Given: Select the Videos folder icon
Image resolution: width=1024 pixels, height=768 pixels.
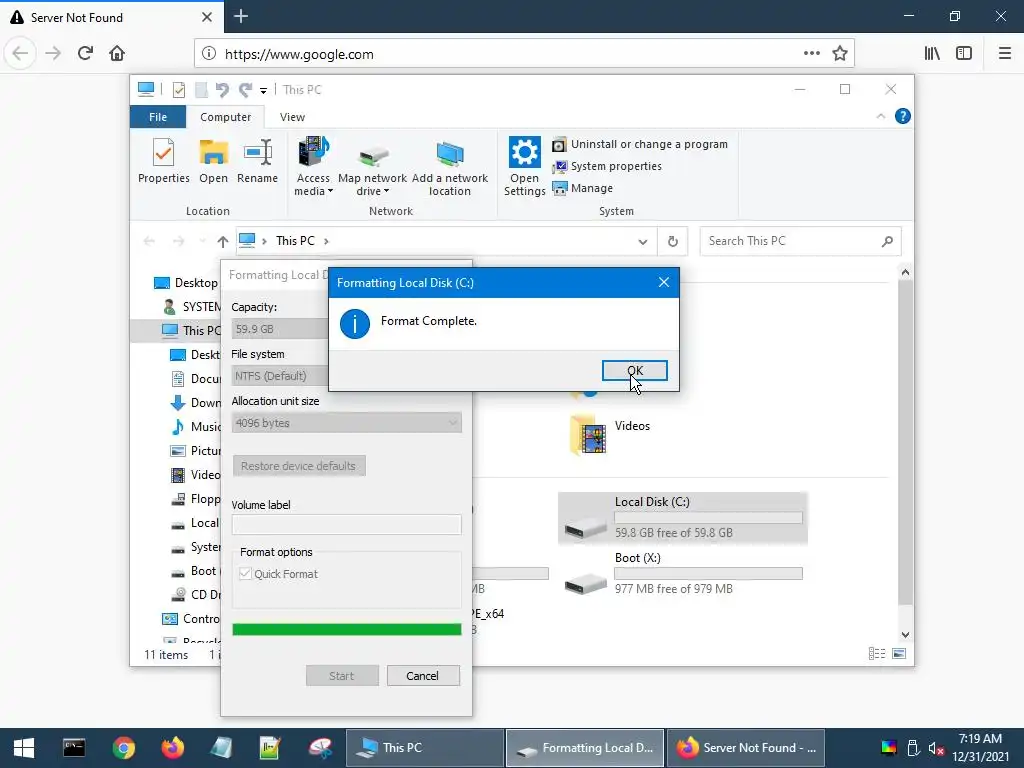Looking at the screenshot, I should click(x=589, y=434).
